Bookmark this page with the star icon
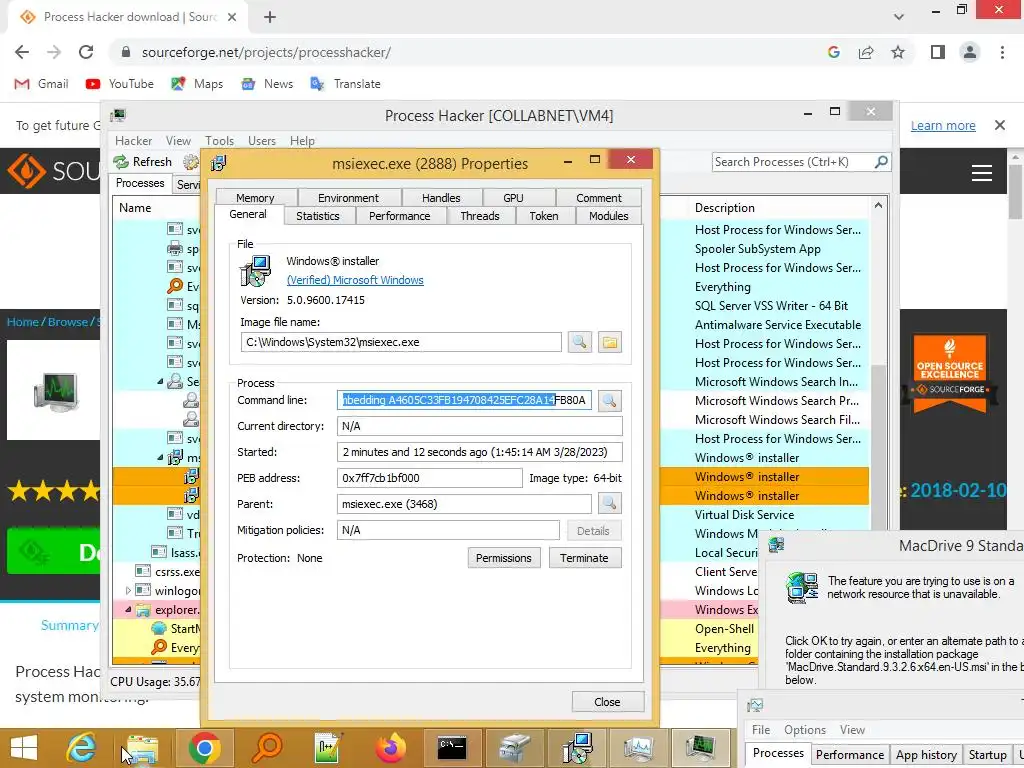This screenshot has height=768, width=1024. click(x=898, y=52)
